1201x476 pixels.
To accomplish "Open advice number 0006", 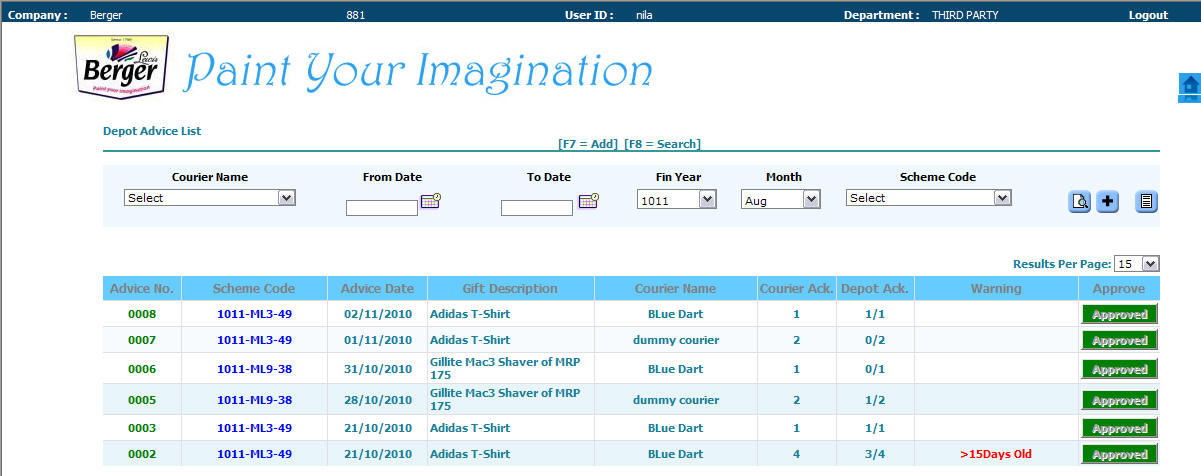I will tap(142, 369).
